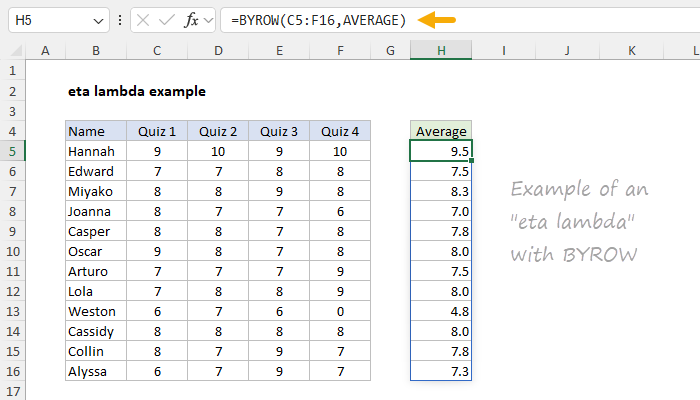Image resolution: width=700 pixels, height=400 pixels.
Task: Select row 13 header
Action: [x=14, y=311]
